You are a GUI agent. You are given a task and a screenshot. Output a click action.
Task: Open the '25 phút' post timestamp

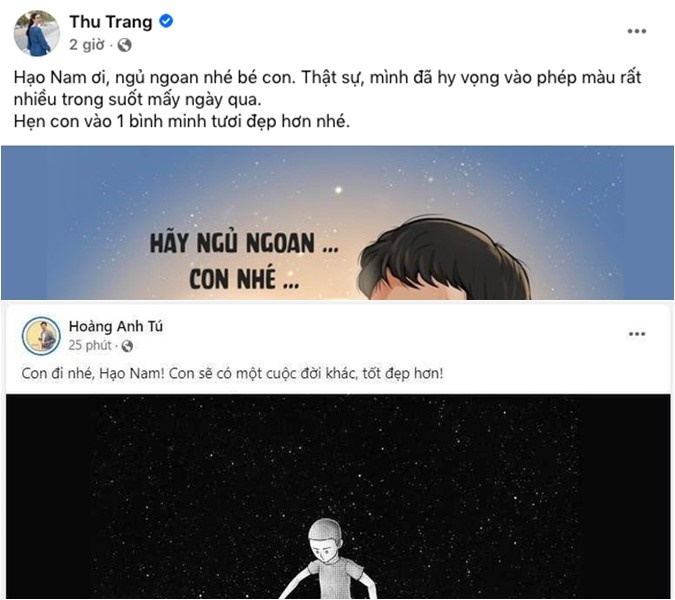click(90, 345)
